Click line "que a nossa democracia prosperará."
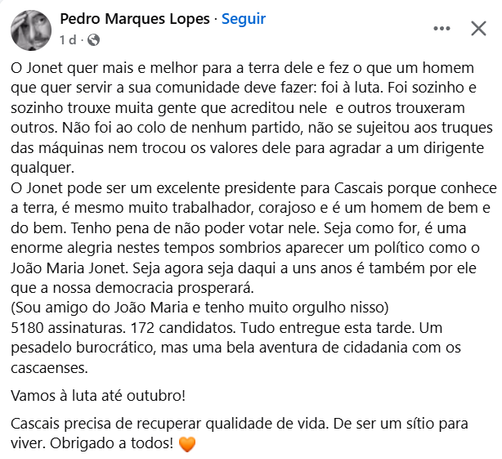Image resolution: width=502 pixels, height=459 pixels. click(x=132, y=288)
